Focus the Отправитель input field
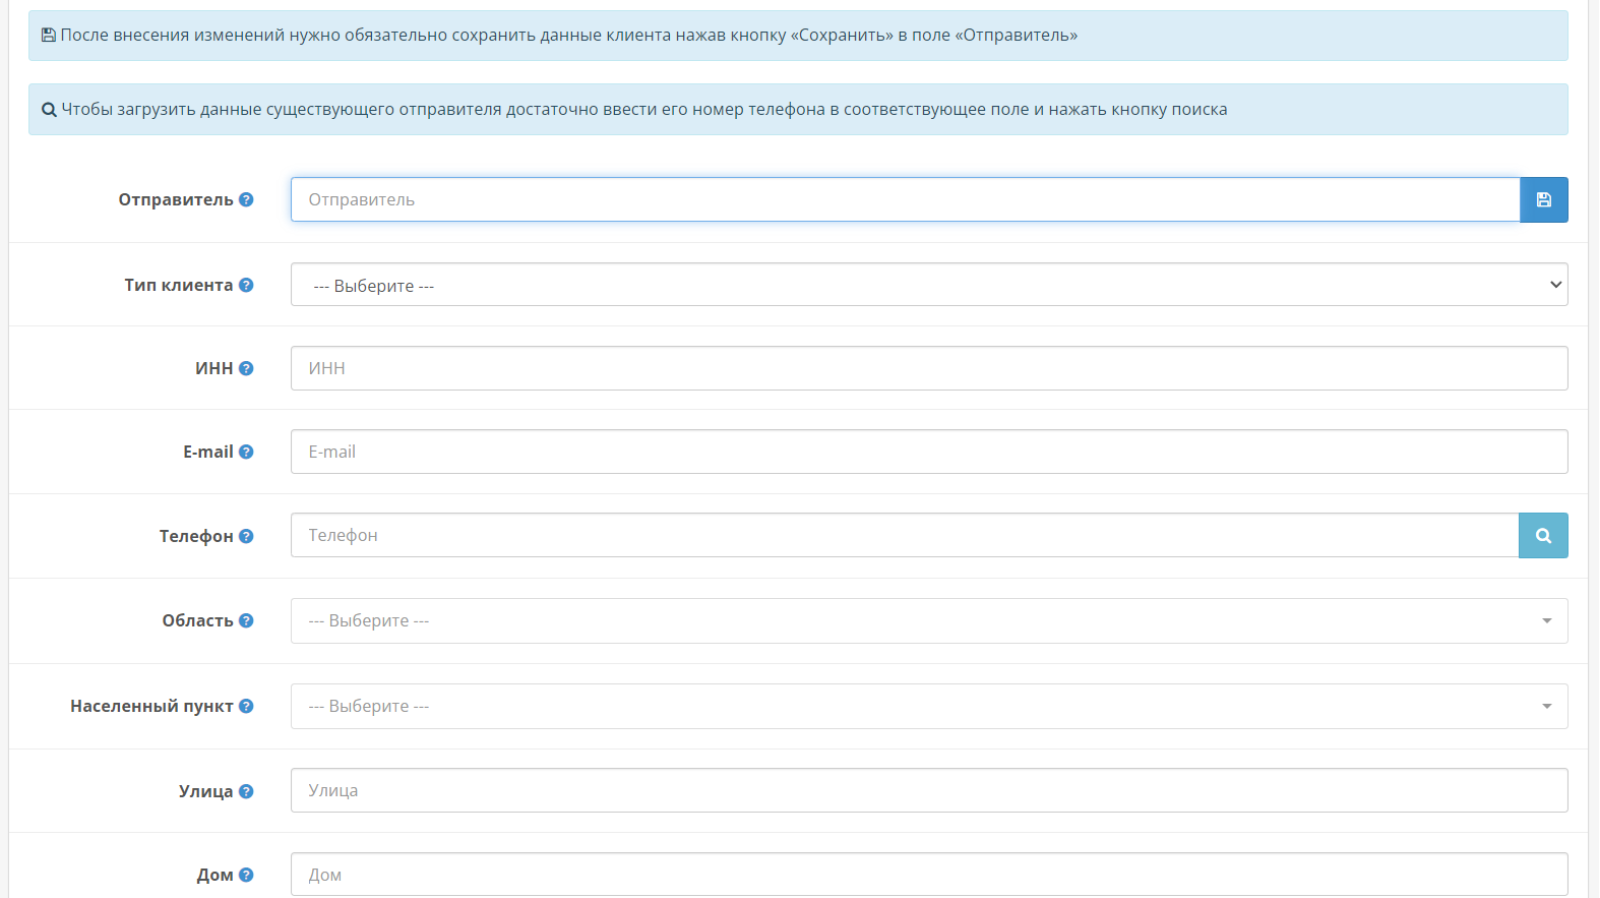 click(x=905, y=200)
